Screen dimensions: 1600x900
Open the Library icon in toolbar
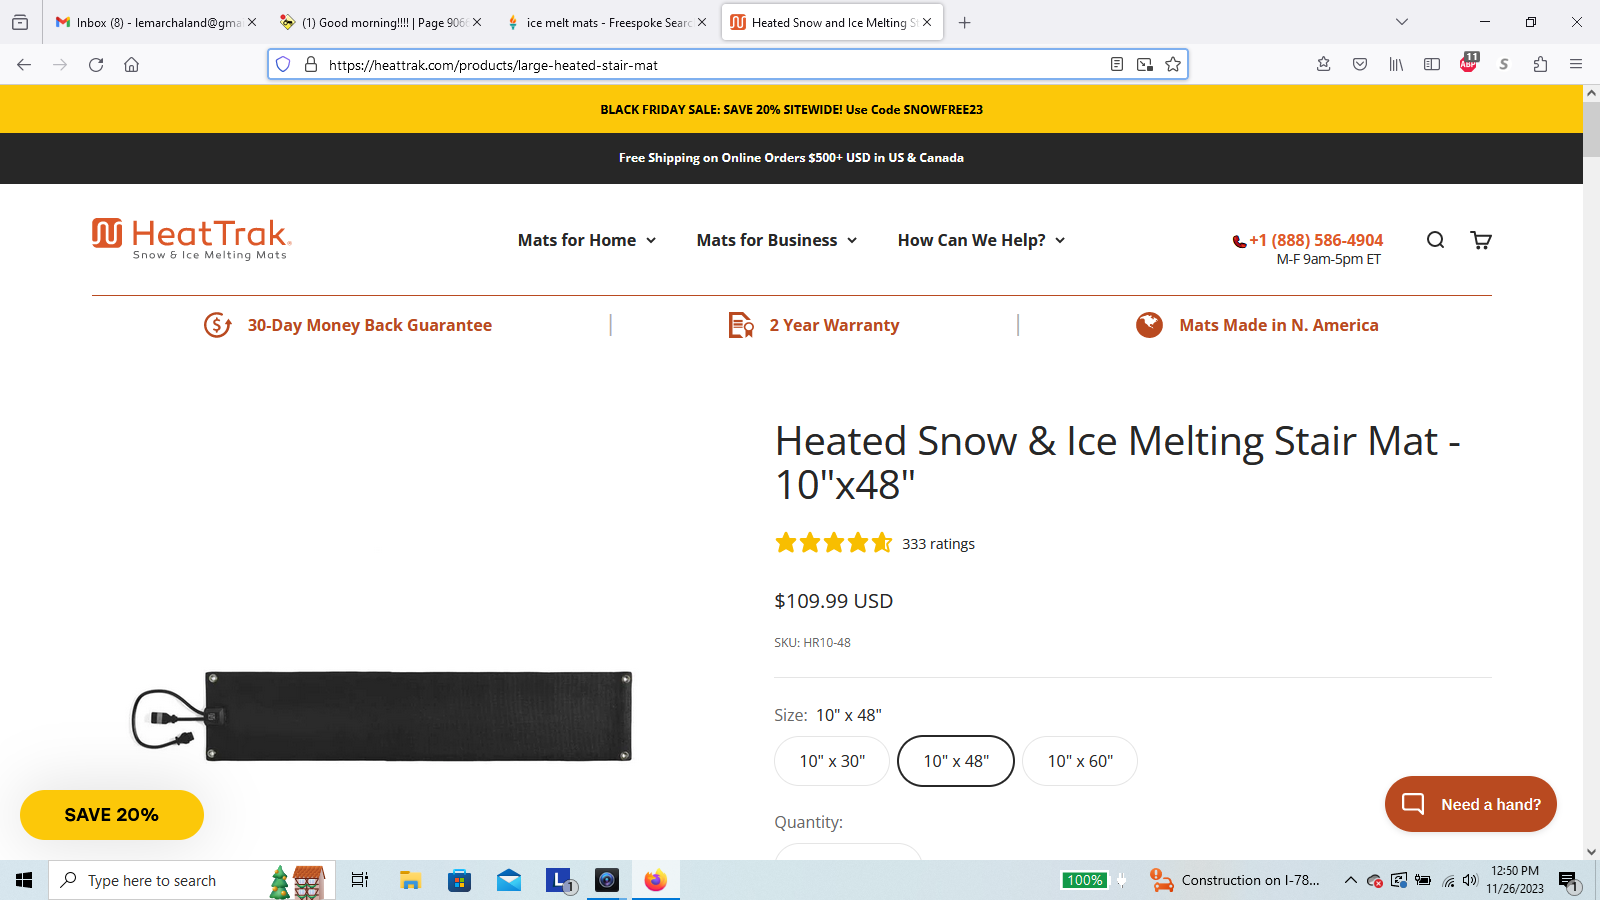(1396, 65)
